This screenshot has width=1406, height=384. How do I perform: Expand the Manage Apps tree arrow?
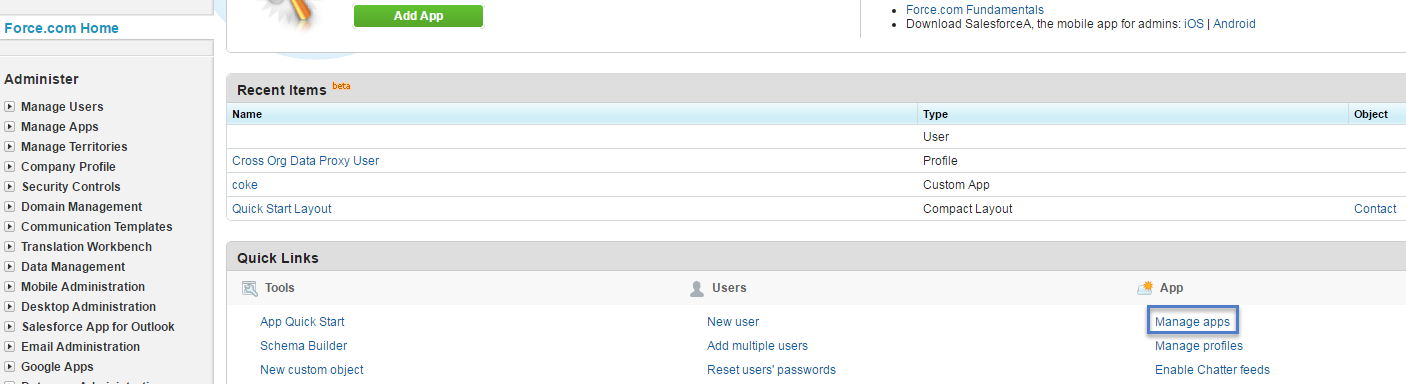tap(9, 127)
